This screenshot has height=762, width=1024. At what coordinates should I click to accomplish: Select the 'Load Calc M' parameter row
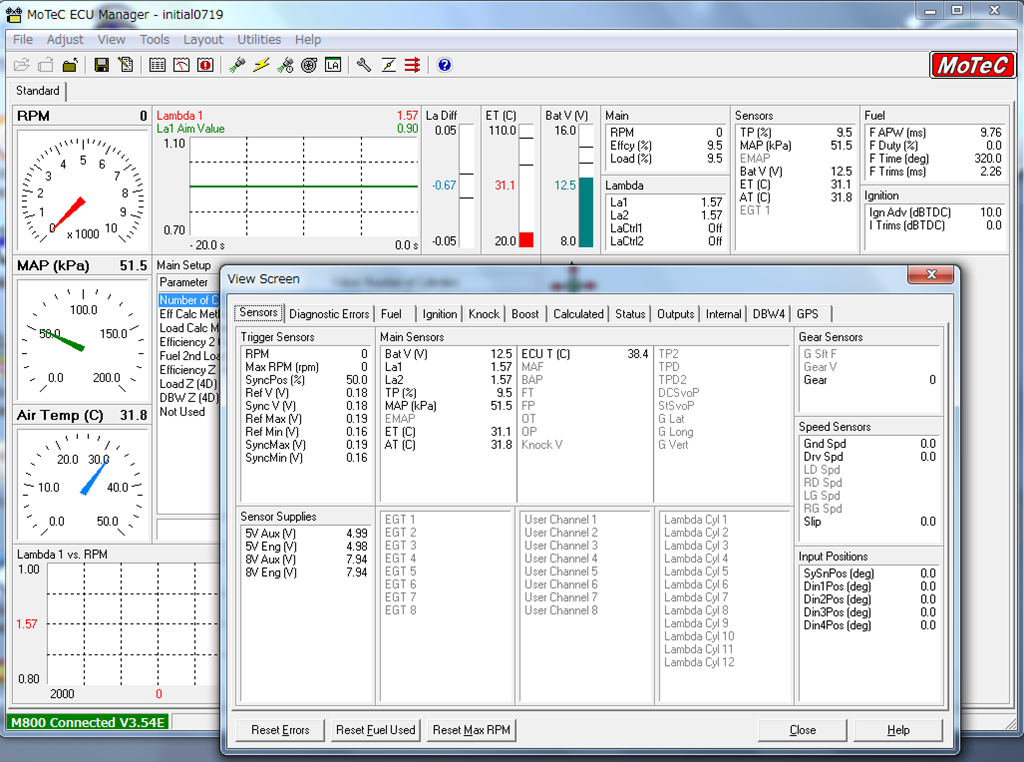click(x=189, y=328)
